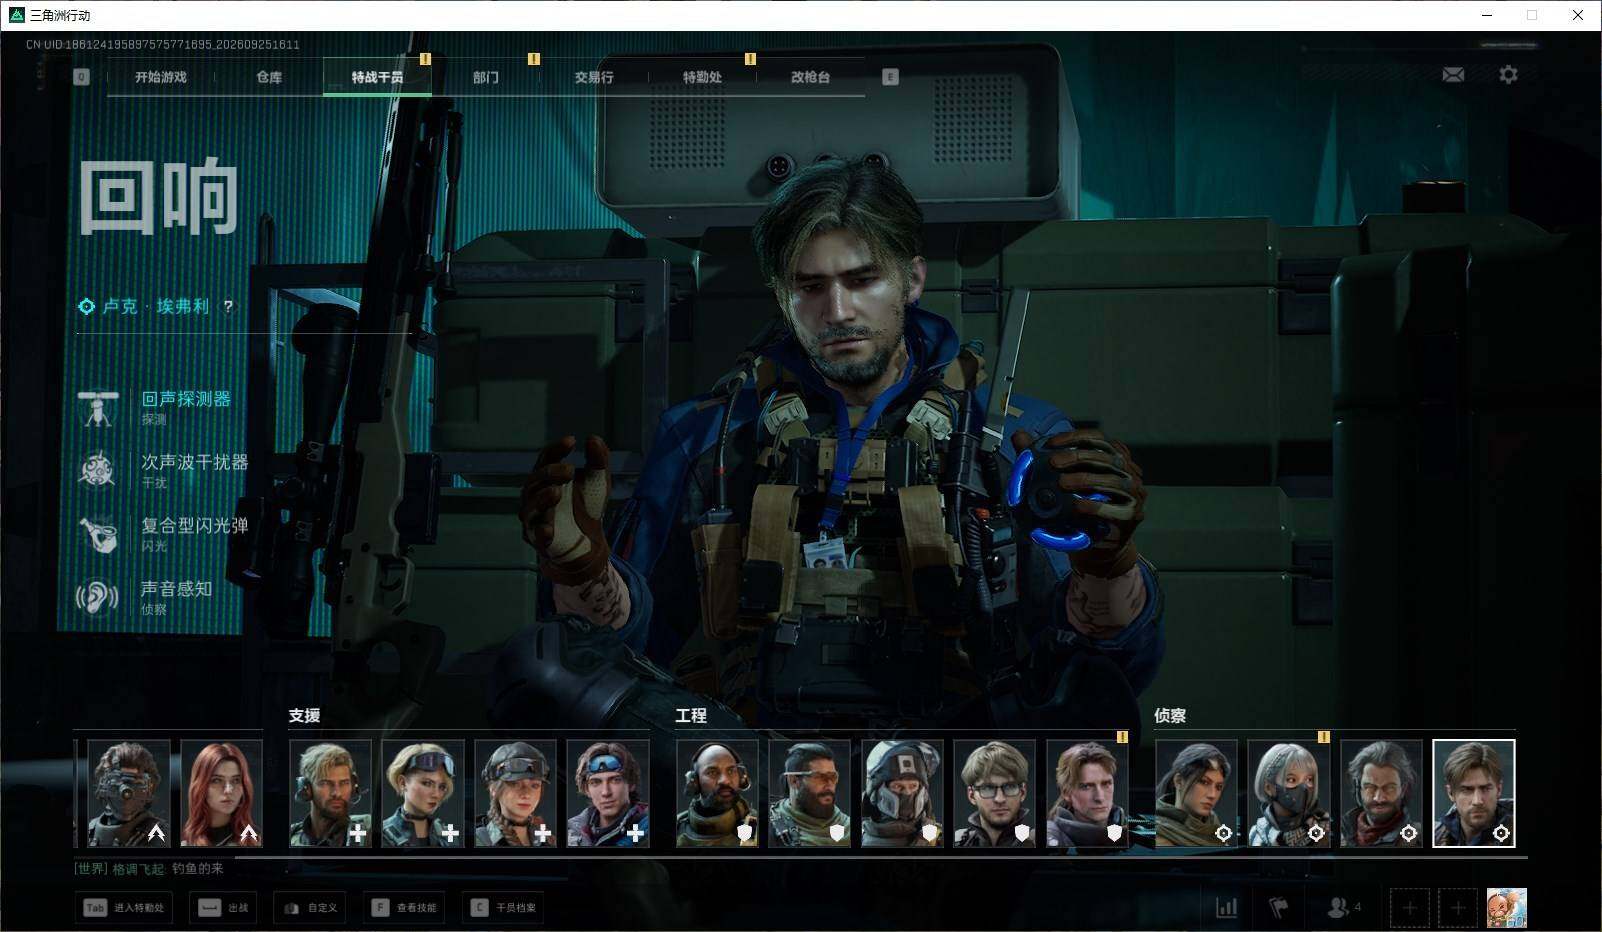This screenshot has width=1602, height=932.
Task: Select the fully masked helmeted 工程 operator
Action: tap(902, 793)
